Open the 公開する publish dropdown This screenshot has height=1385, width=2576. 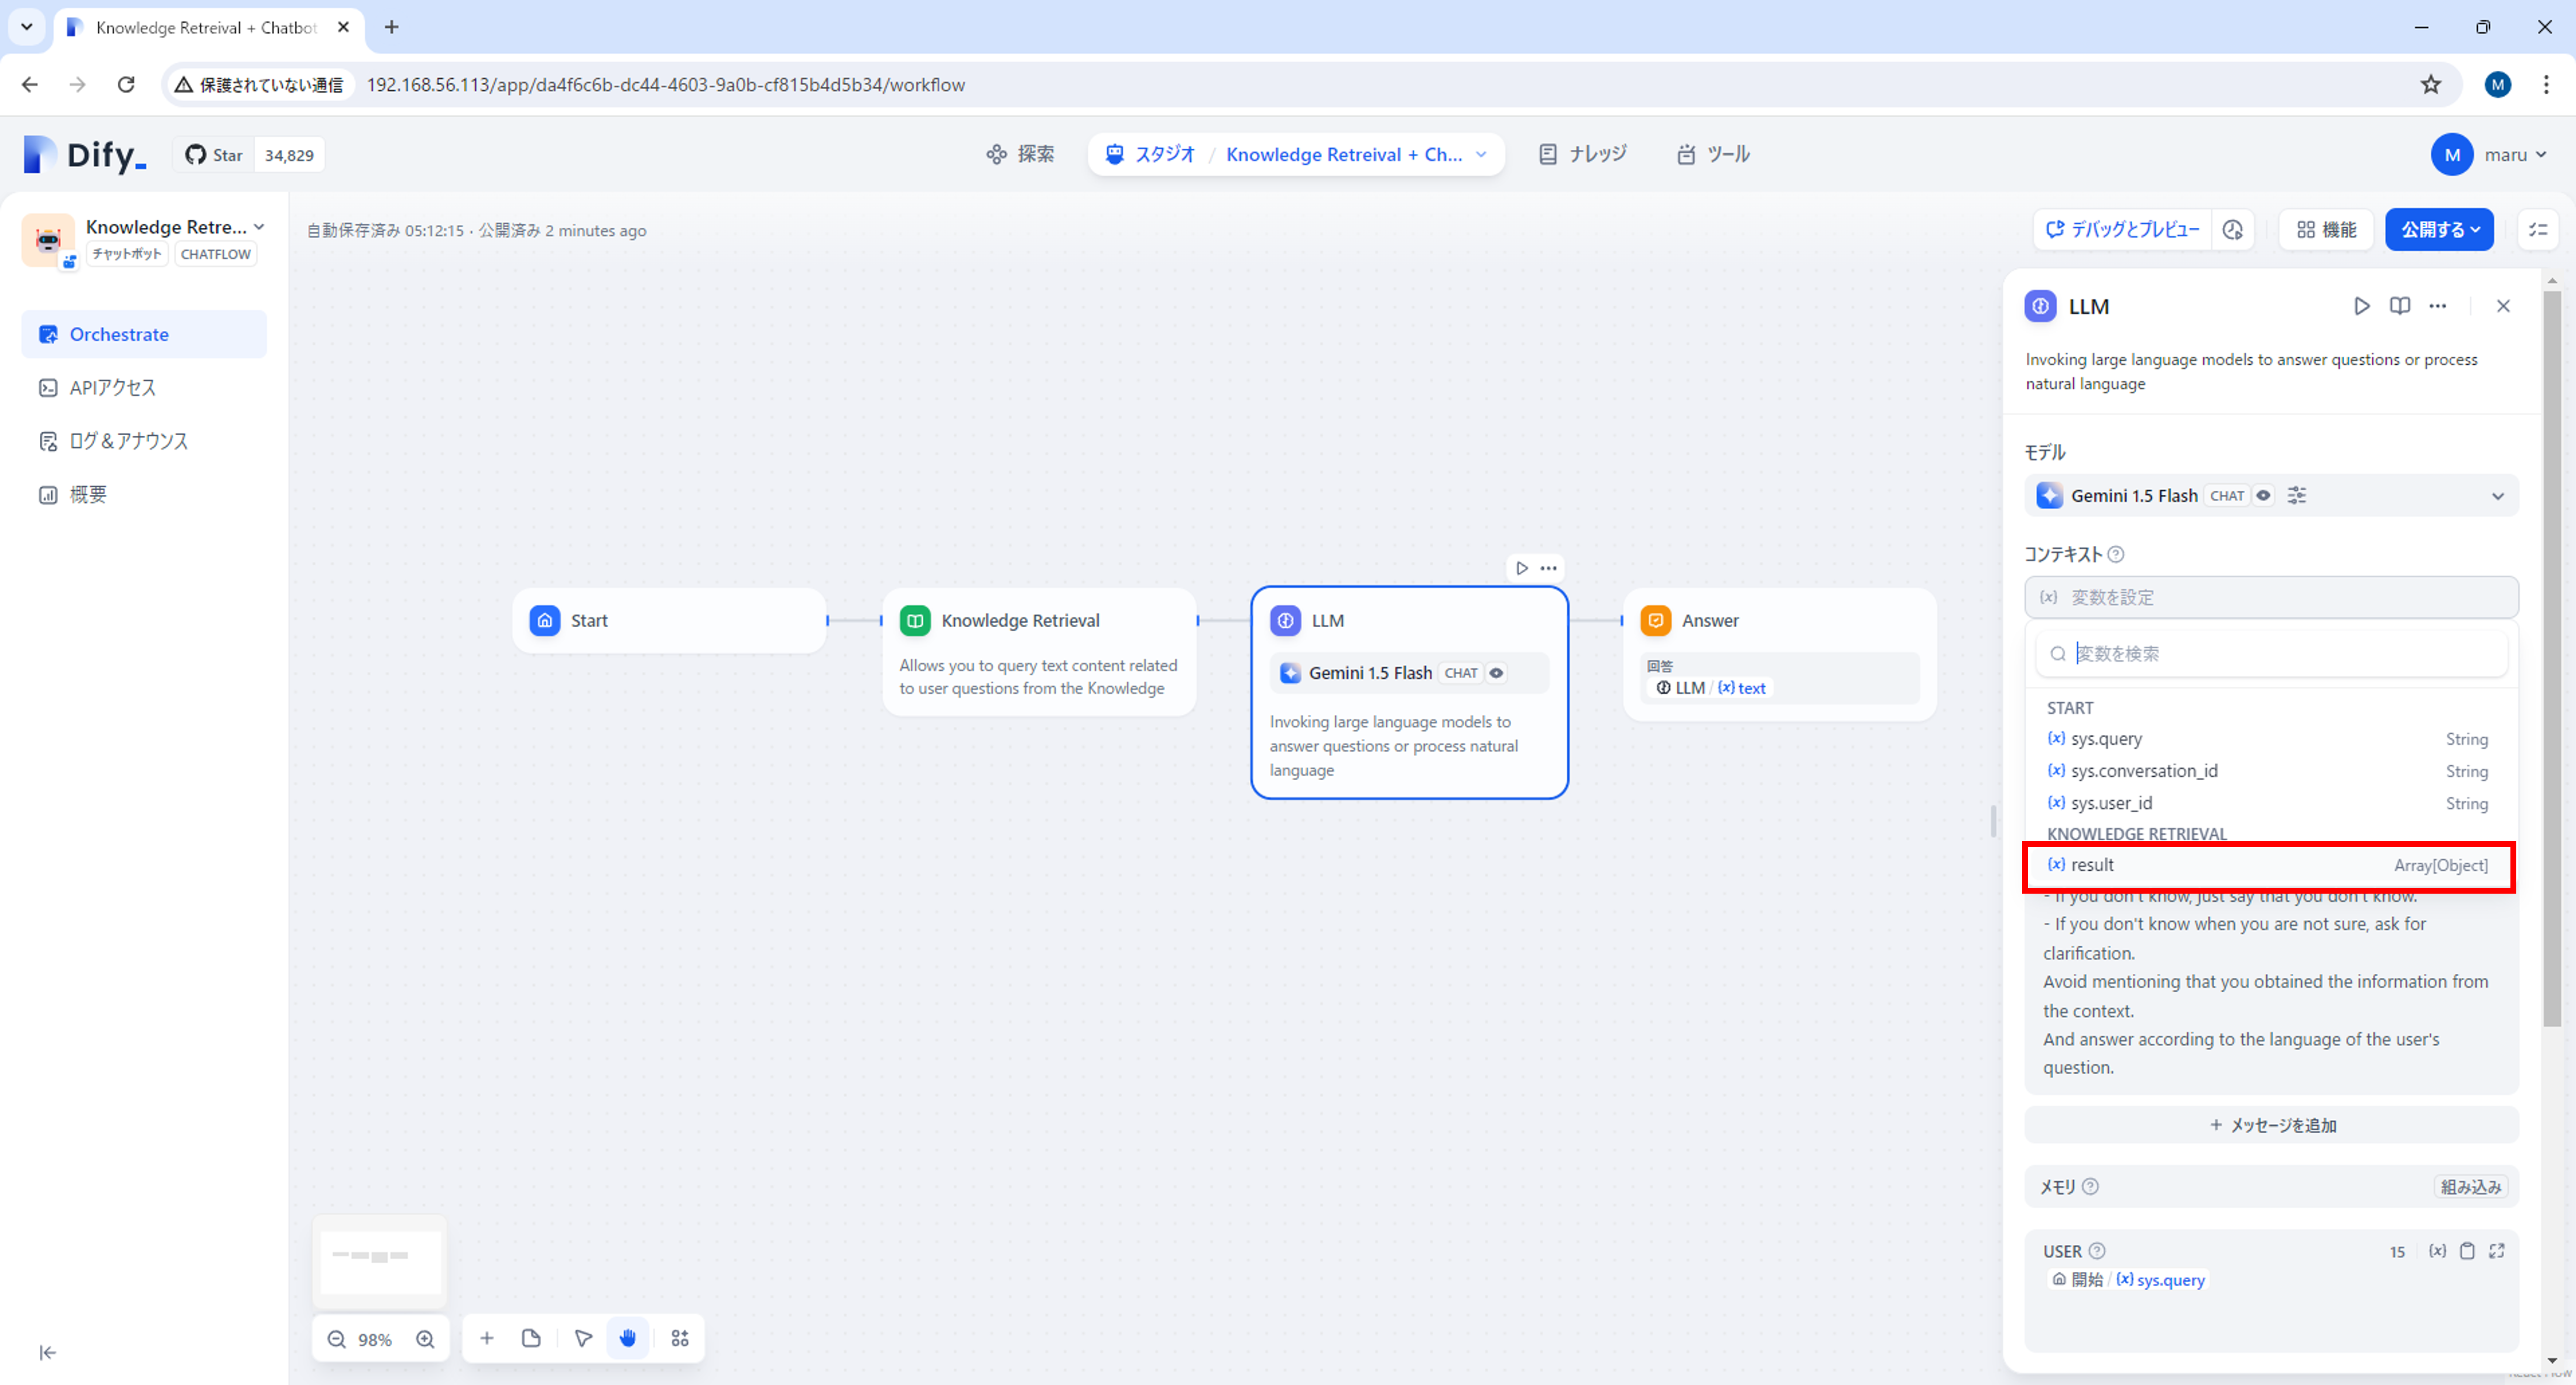point(2439,230)
